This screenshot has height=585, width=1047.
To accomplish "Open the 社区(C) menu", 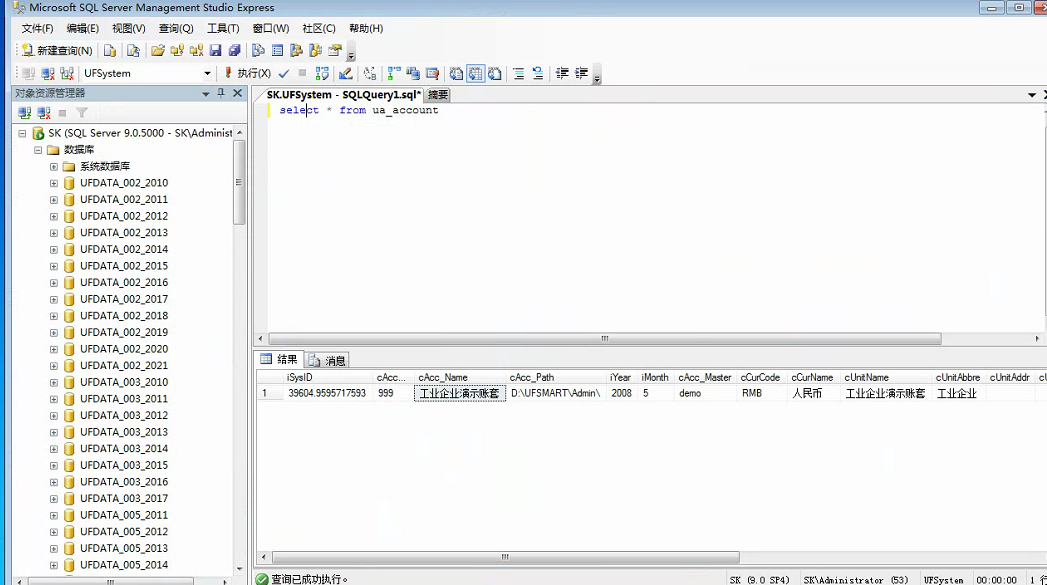I will (x=319, y=28).
